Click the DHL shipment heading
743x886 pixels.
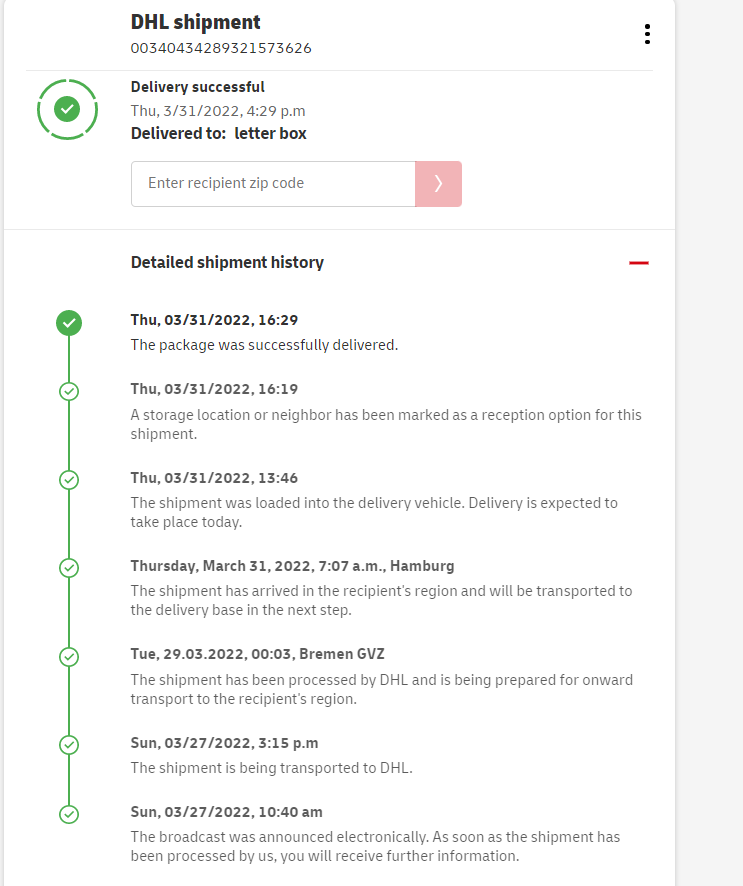tap(195, 22)
